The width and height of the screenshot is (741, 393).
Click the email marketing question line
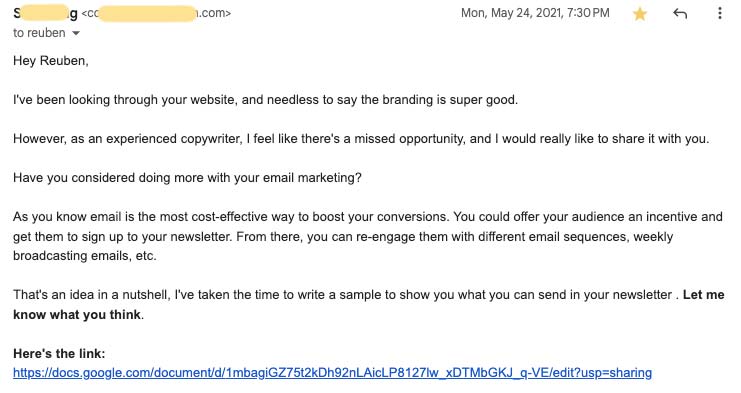[x=187, y=178]
